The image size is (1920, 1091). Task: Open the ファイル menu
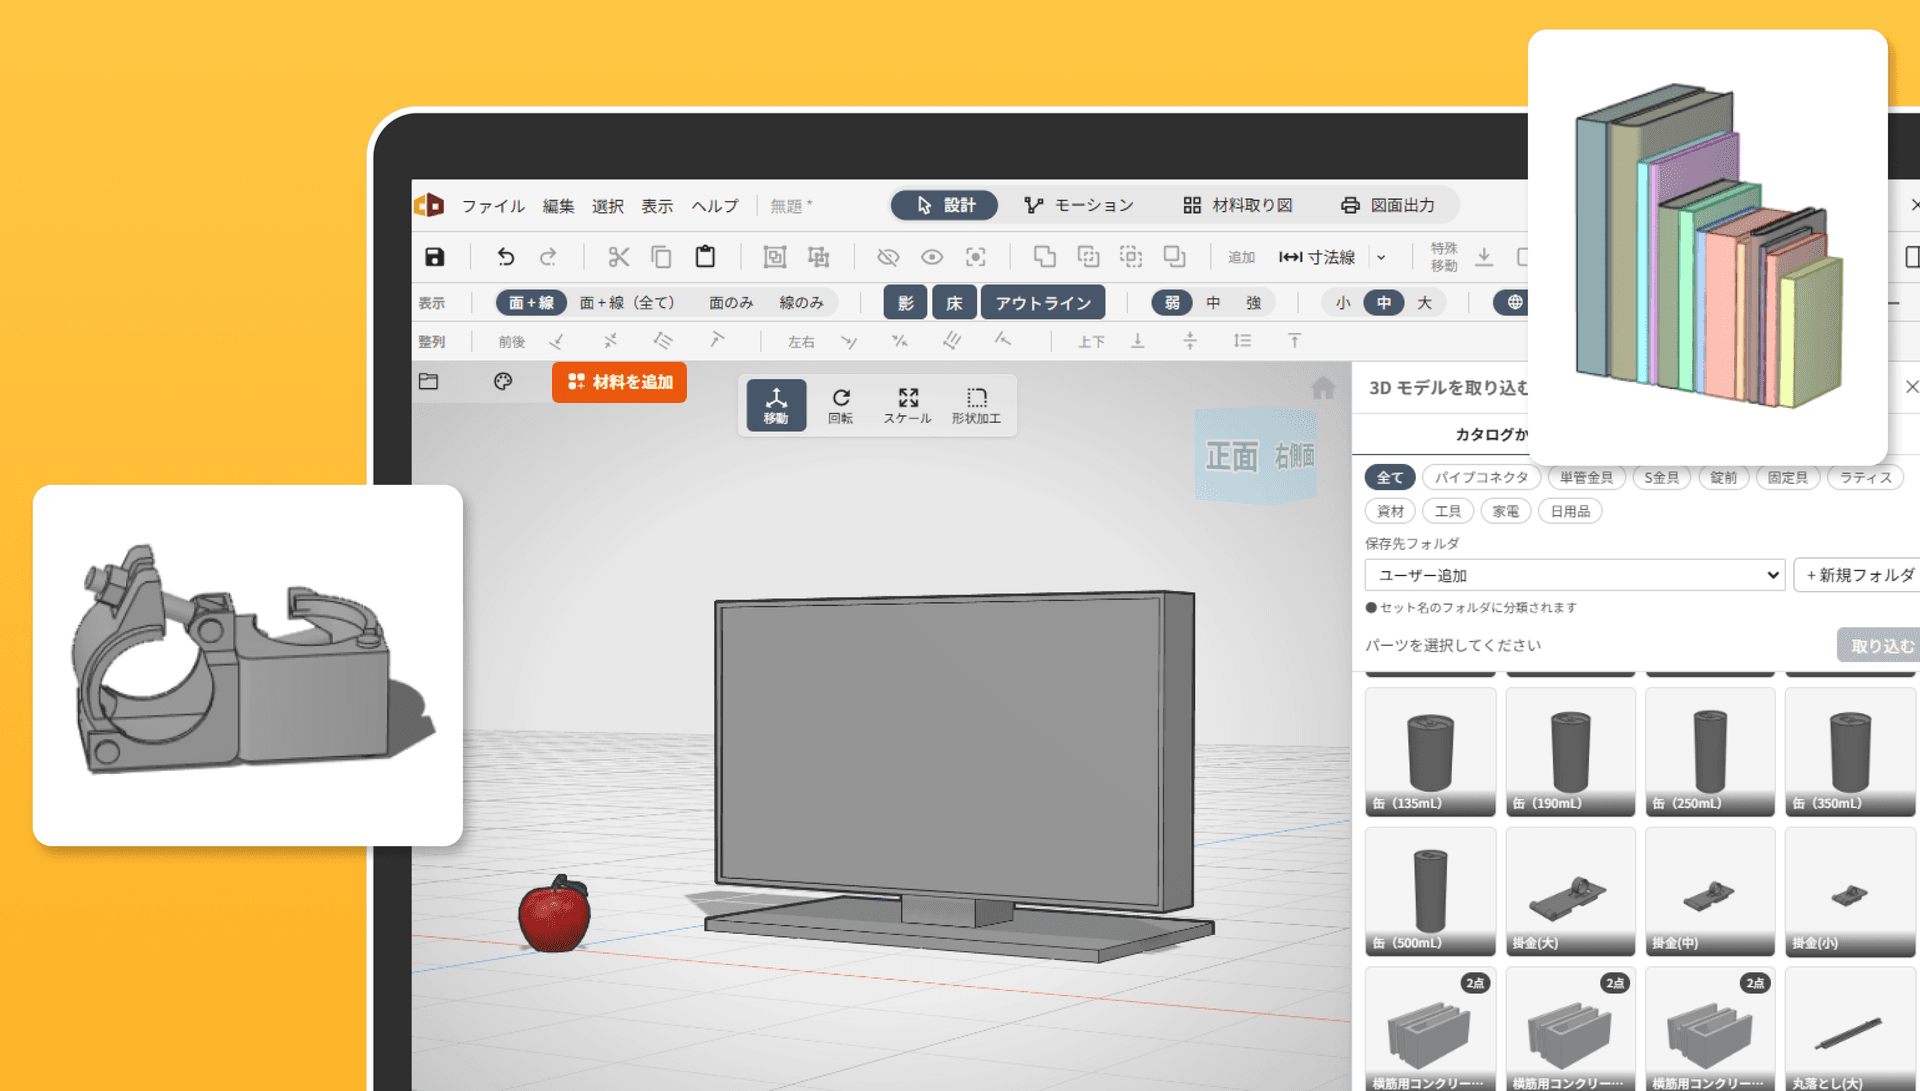(493, 206)
